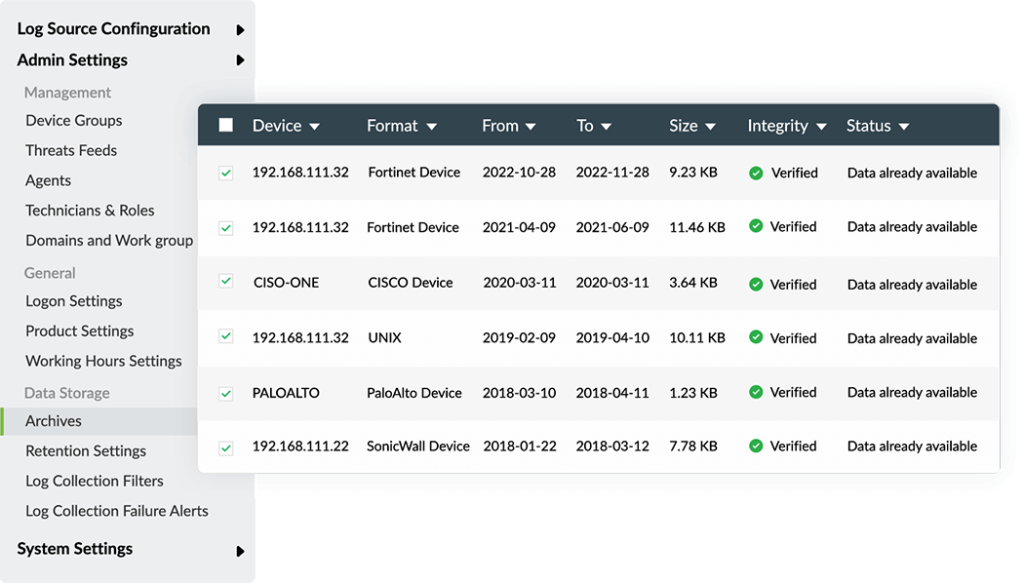Click the green Verified checkmark for PALOALTO

point(756,392)
